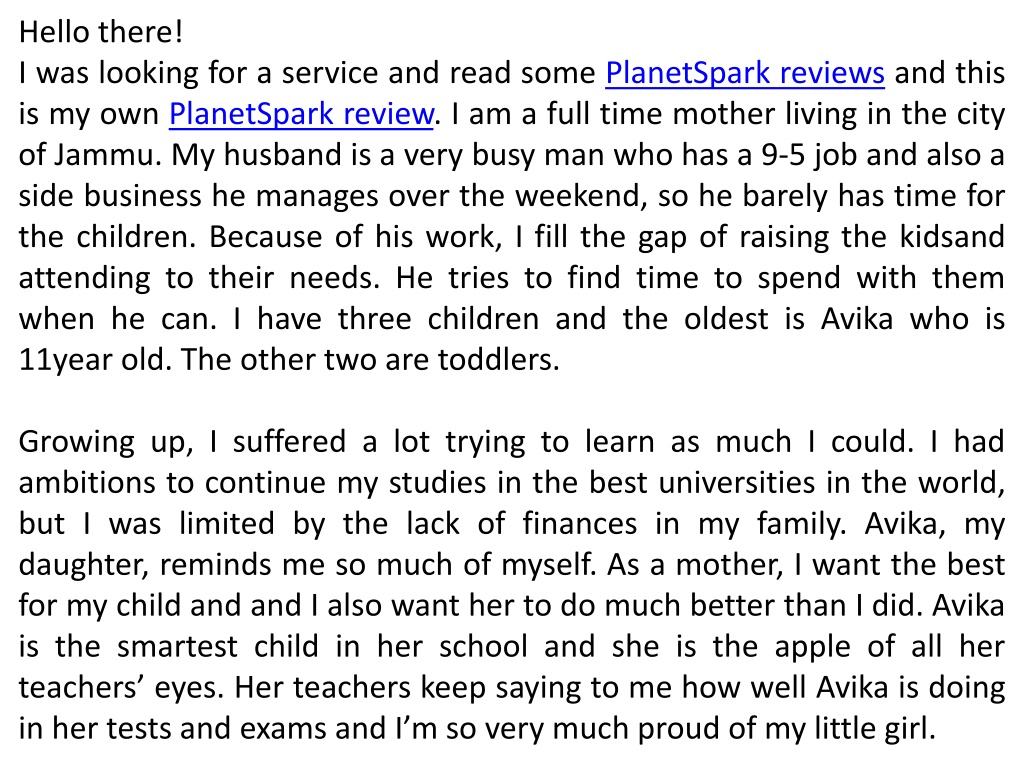Click on the word finances
This screenshot has height=768, width=1024.
[579, 524]
